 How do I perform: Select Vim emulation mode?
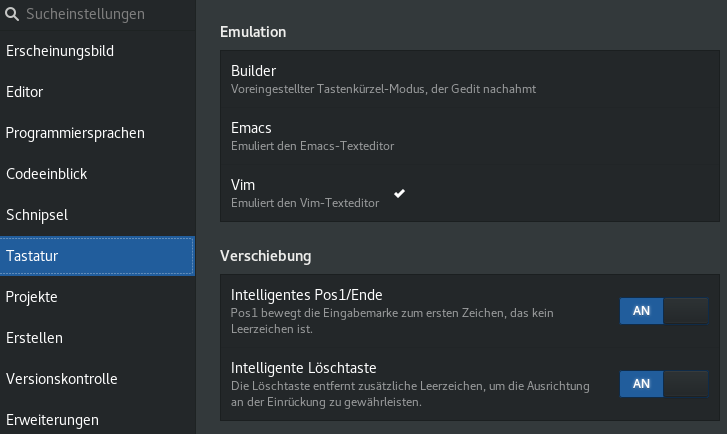tap(243, 185)
